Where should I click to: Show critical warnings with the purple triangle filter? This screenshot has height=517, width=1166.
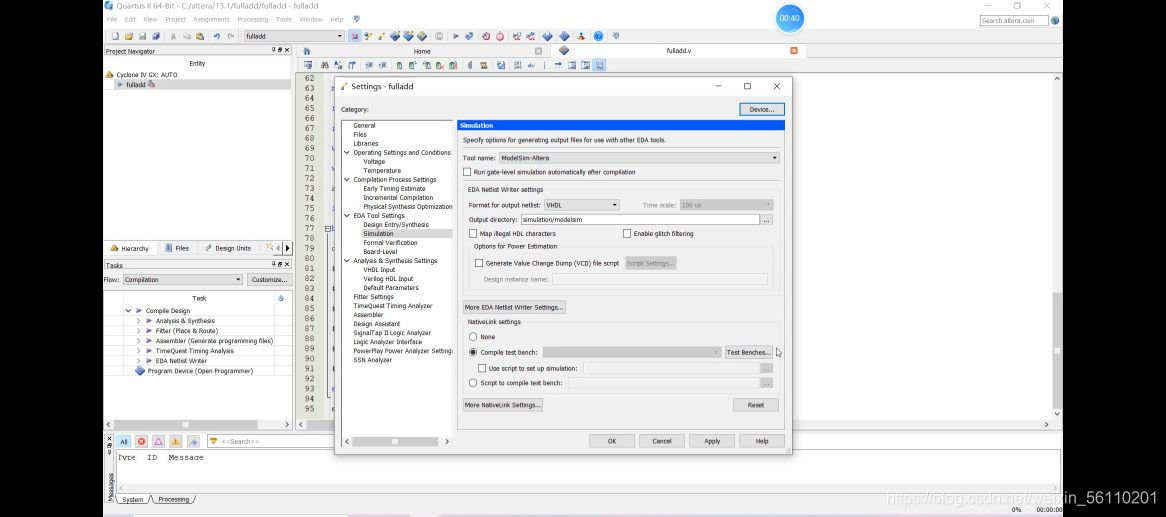click(158, 441)
